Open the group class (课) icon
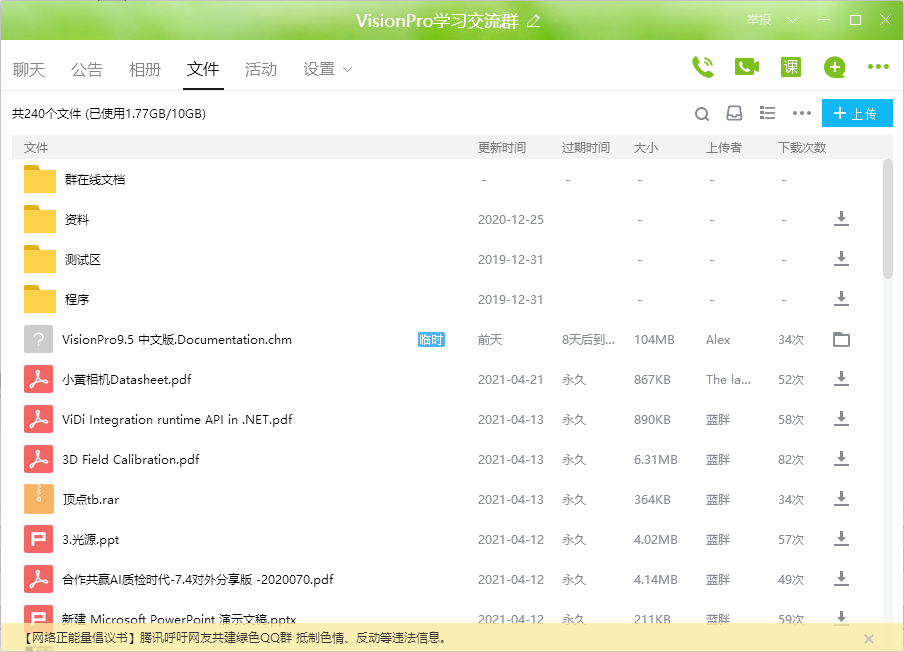This screenshot has height=652, width=904. point(790,67)
